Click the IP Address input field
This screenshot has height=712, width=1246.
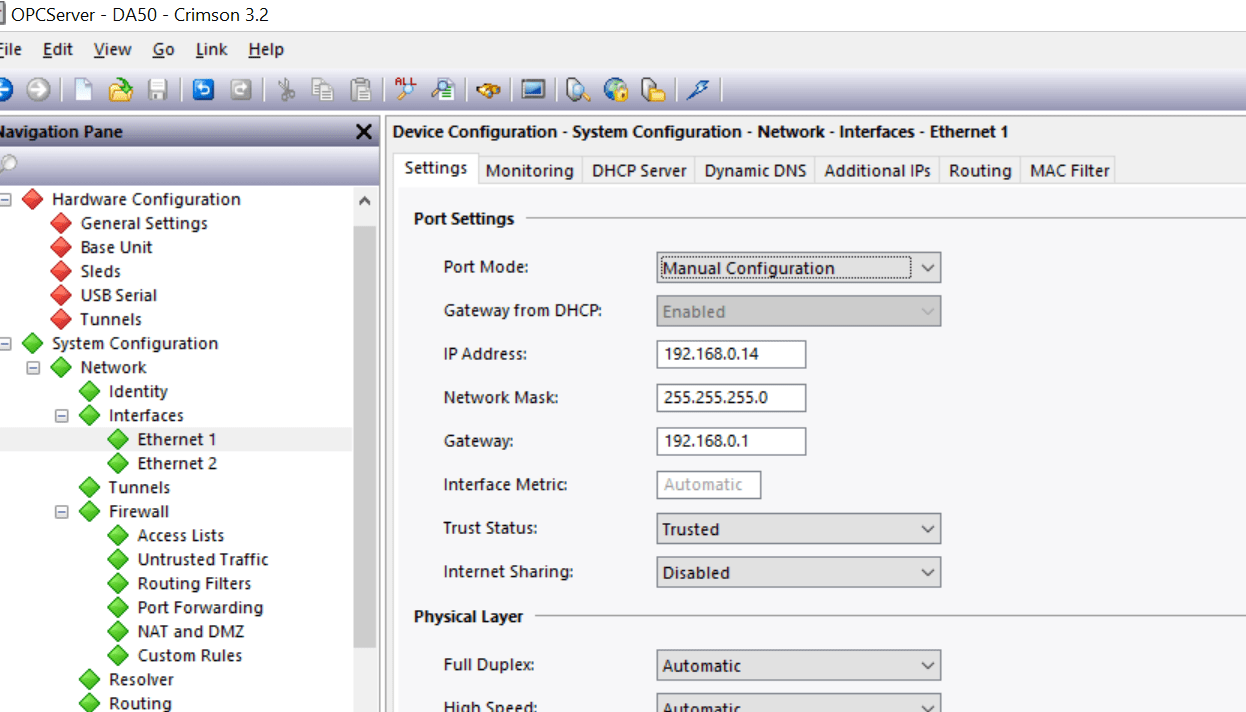click(731, 354)
